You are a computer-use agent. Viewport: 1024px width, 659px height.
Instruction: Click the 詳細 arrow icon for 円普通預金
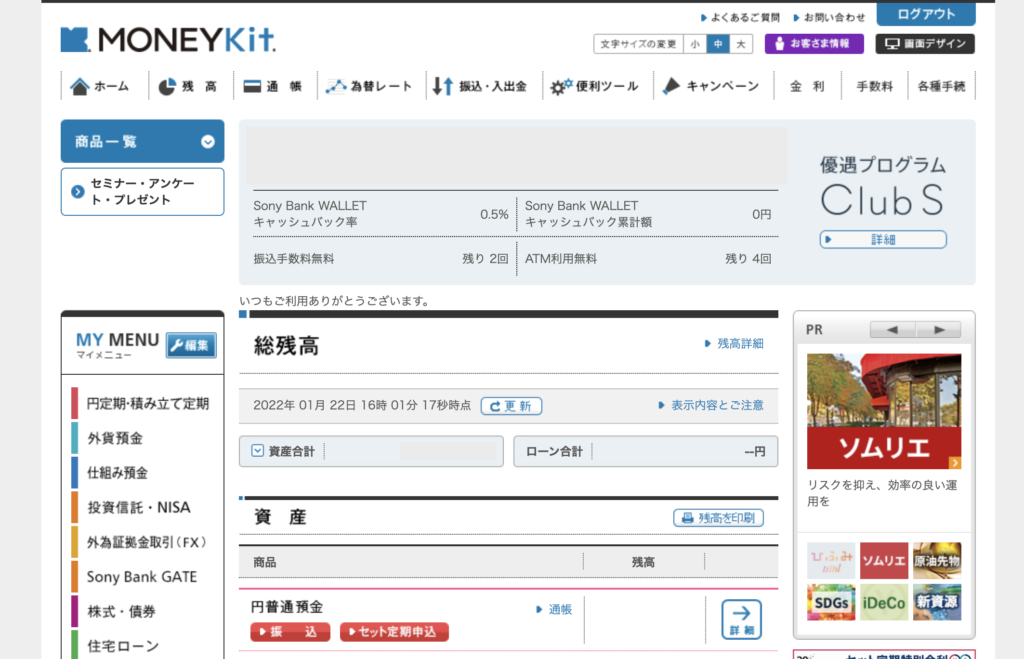(x=741, y=619)
